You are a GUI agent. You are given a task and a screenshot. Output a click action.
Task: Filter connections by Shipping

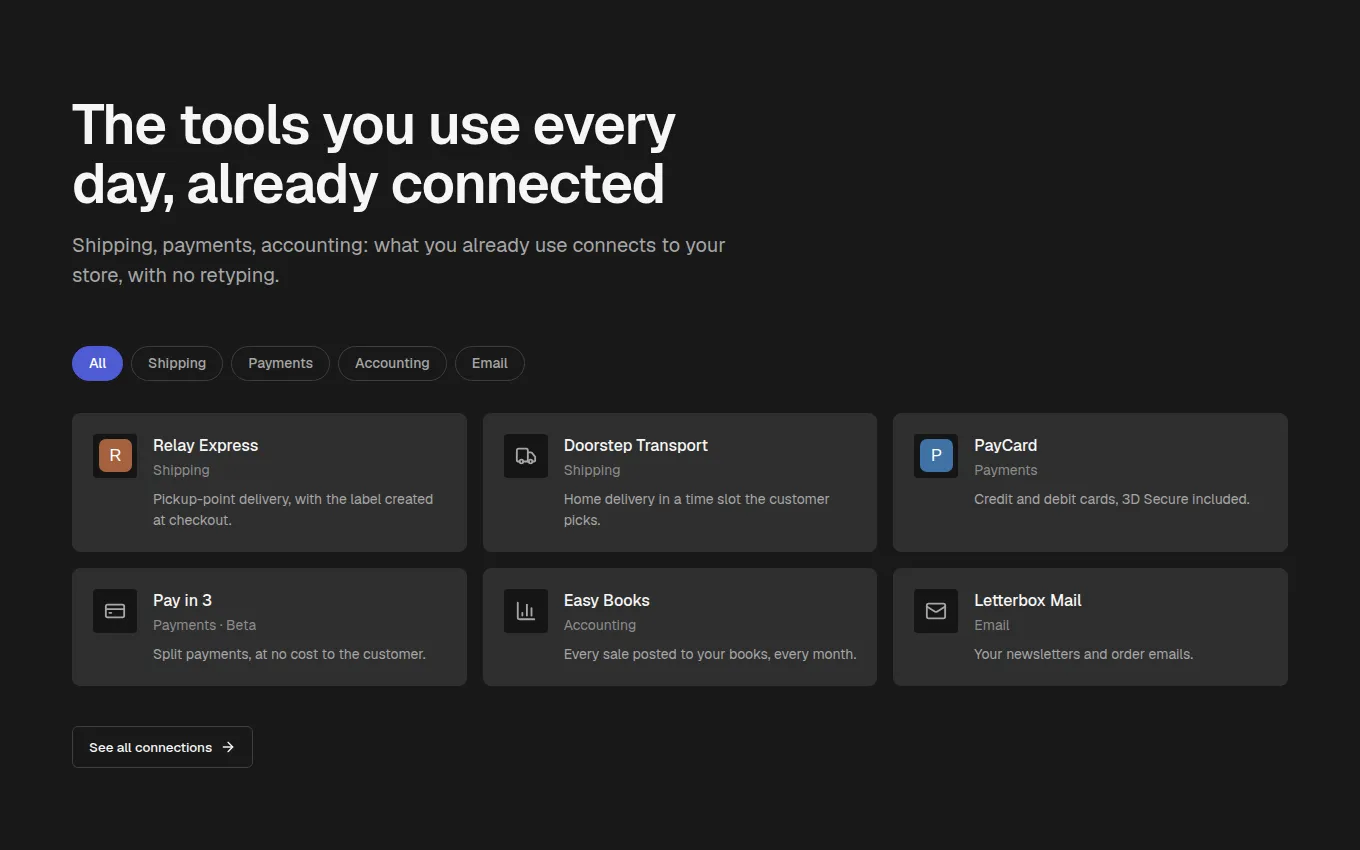(x=177, y=363)
